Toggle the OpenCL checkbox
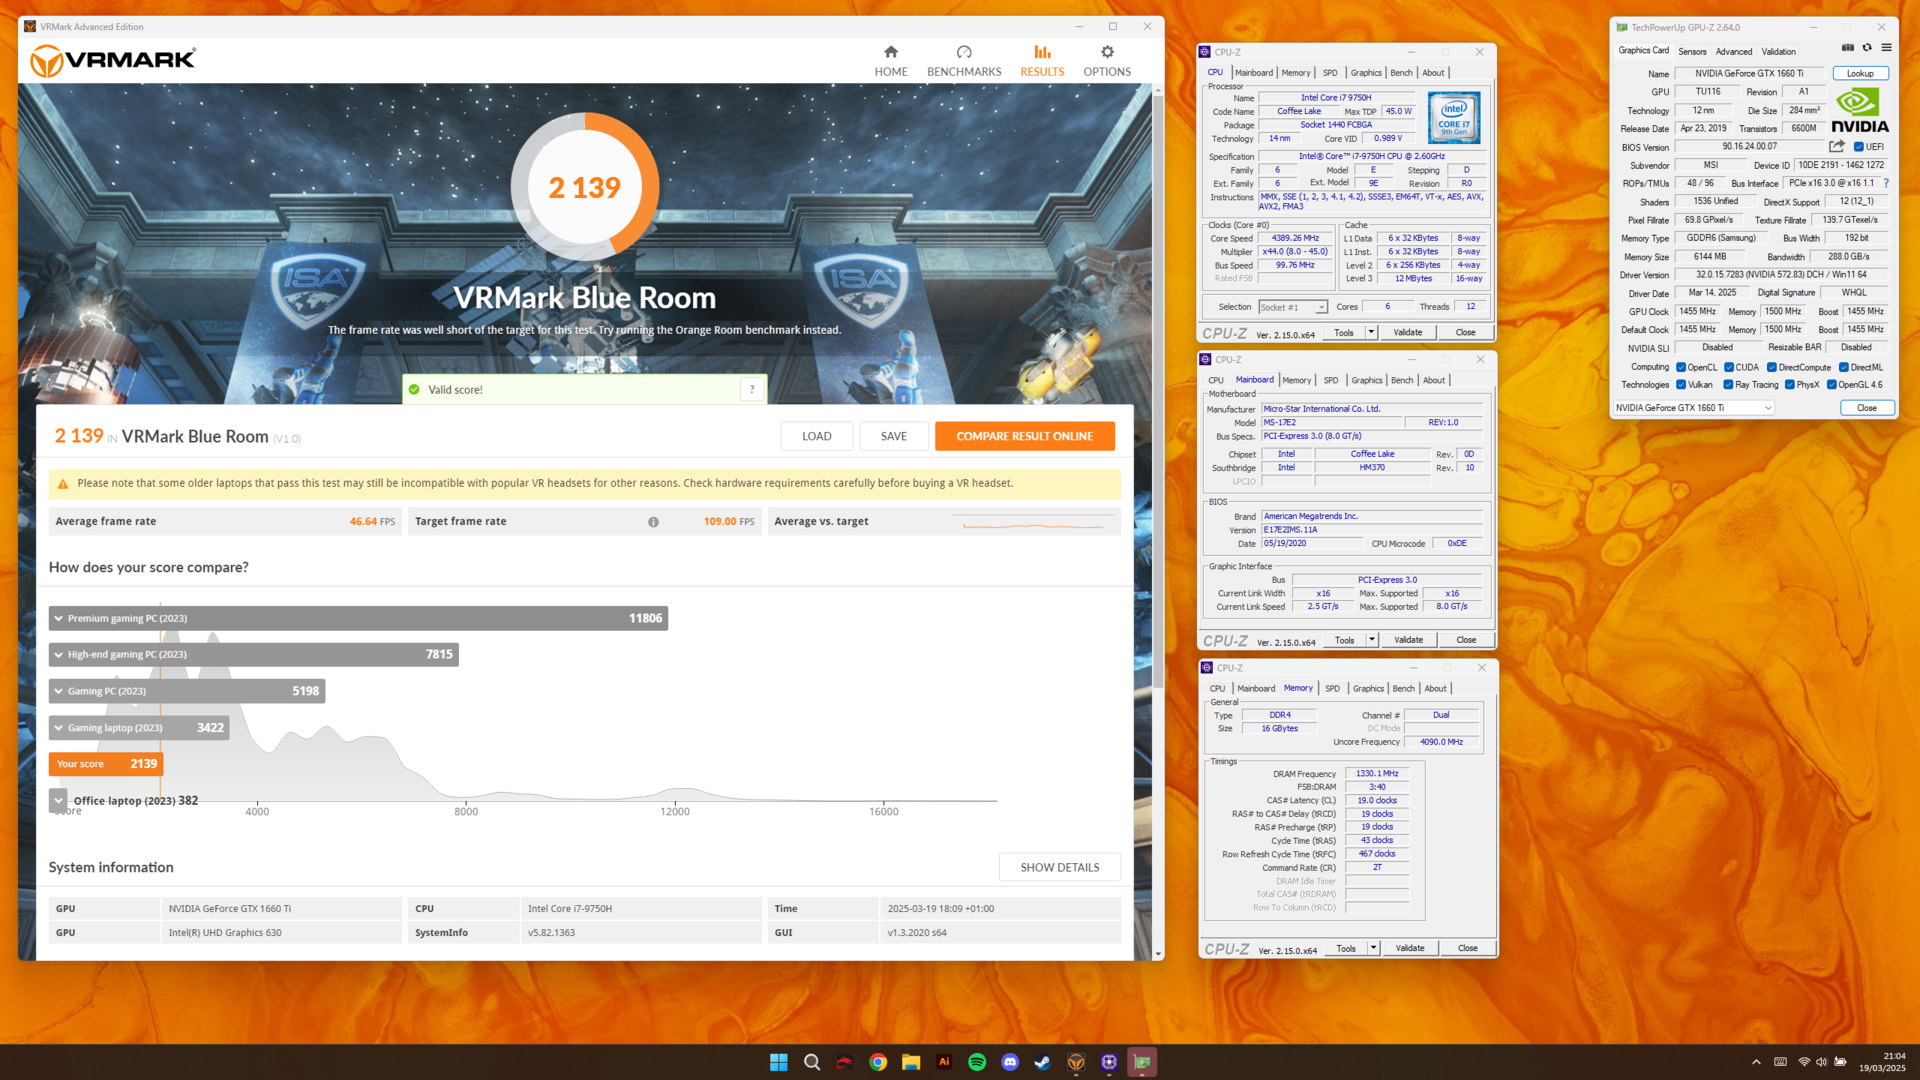 point(1681,367)
